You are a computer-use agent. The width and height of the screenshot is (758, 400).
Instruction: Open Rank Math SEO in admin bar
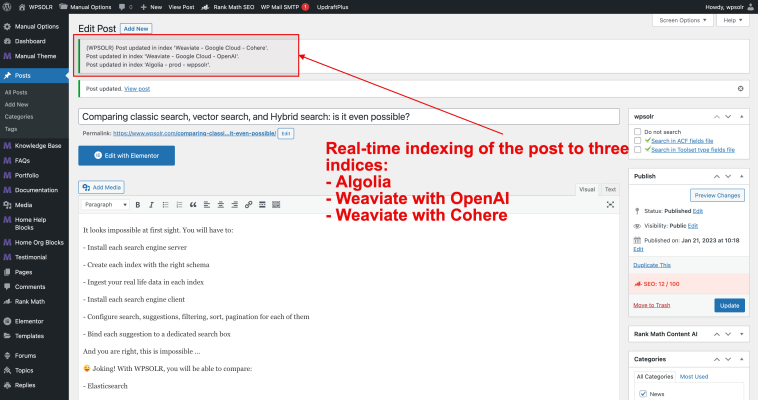pyautogui.click(x=228, y=7)
